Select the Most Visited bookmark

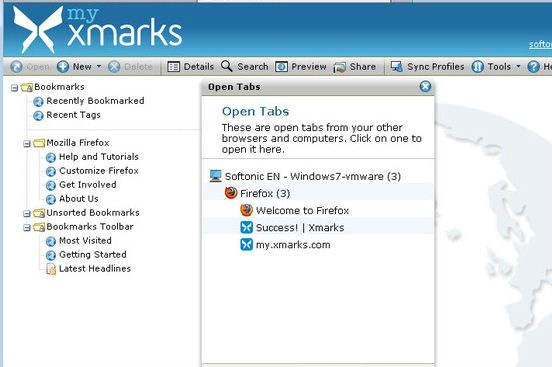(x=85, y=241)
